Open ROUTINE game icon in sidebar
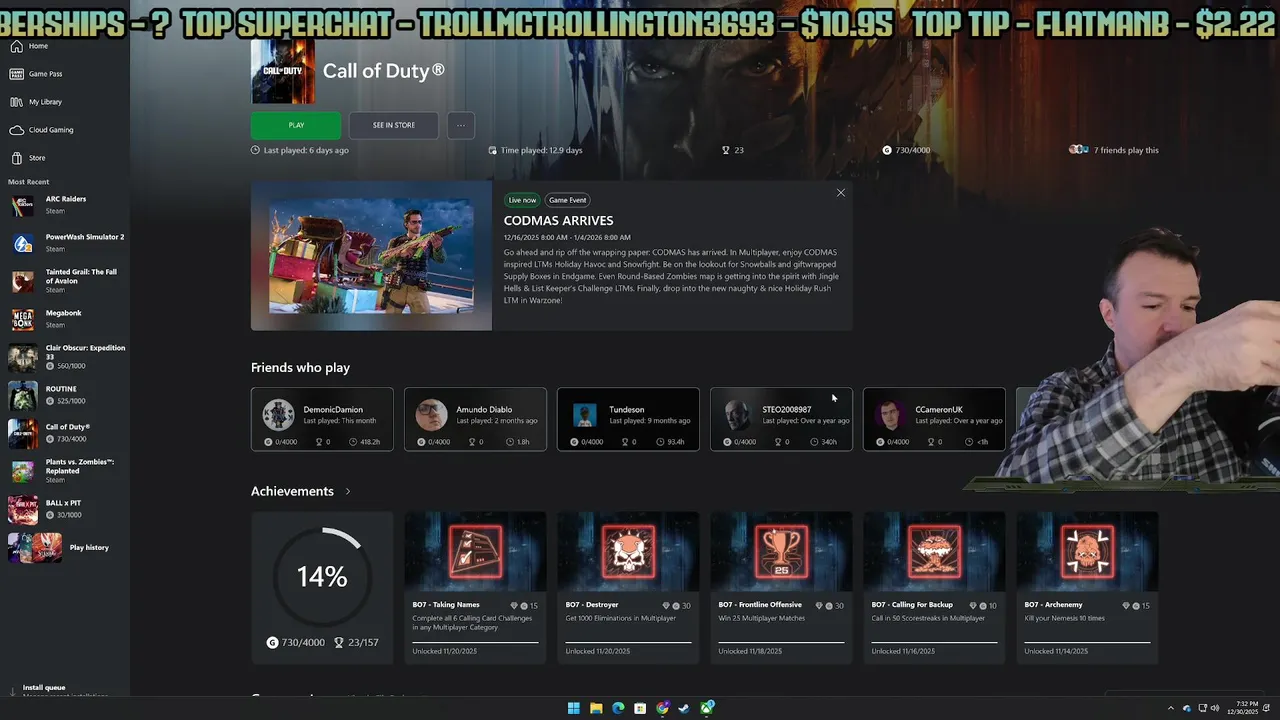 click(x=22, y=395)
